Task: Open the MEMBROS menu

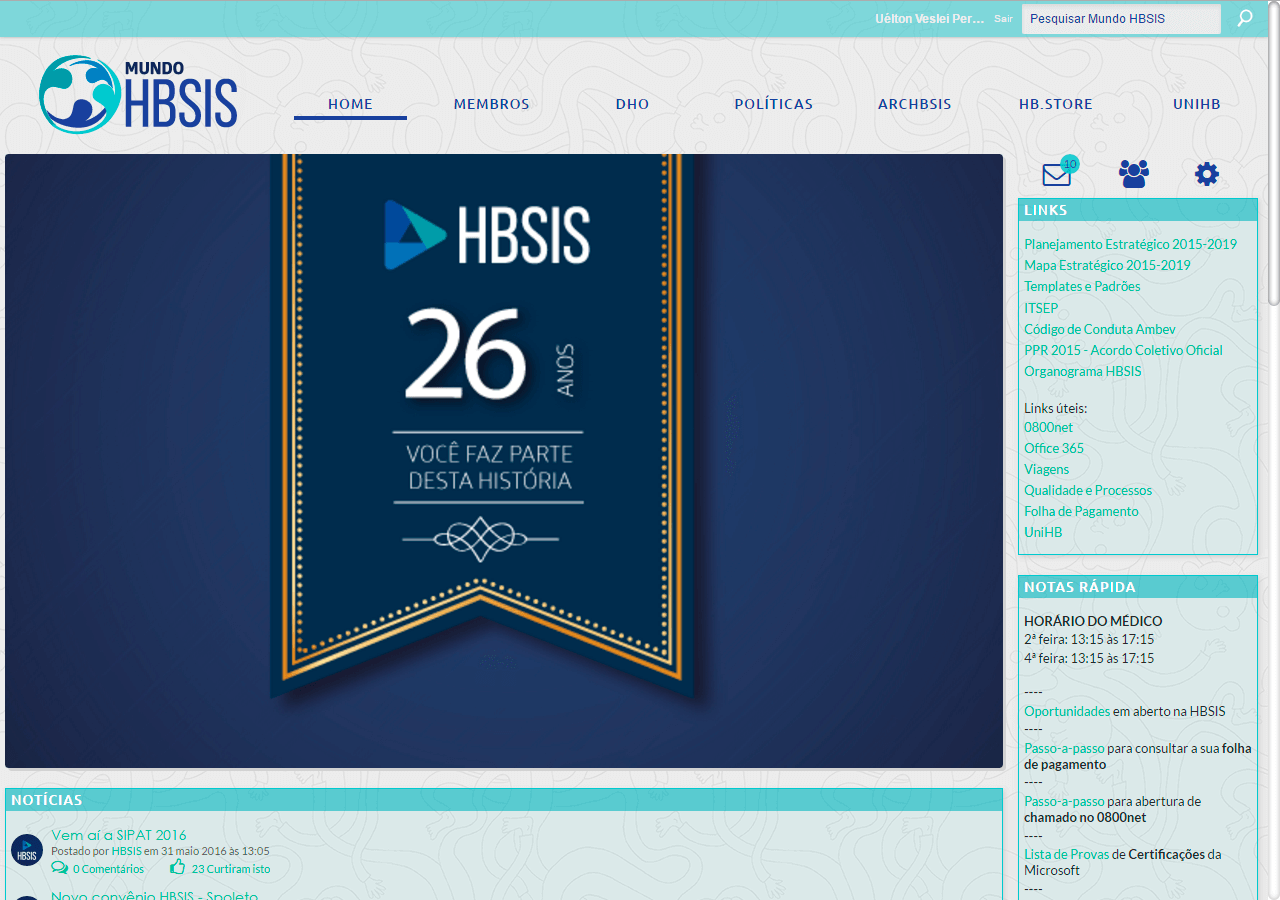Action: tap(491, 104)
